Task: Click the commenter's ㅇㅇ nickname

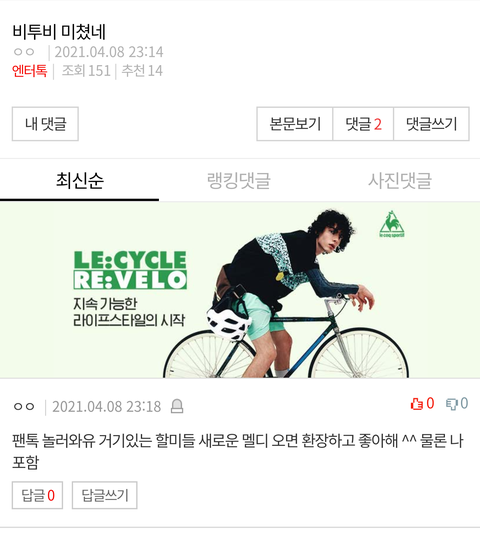Action: click(24, 407)
